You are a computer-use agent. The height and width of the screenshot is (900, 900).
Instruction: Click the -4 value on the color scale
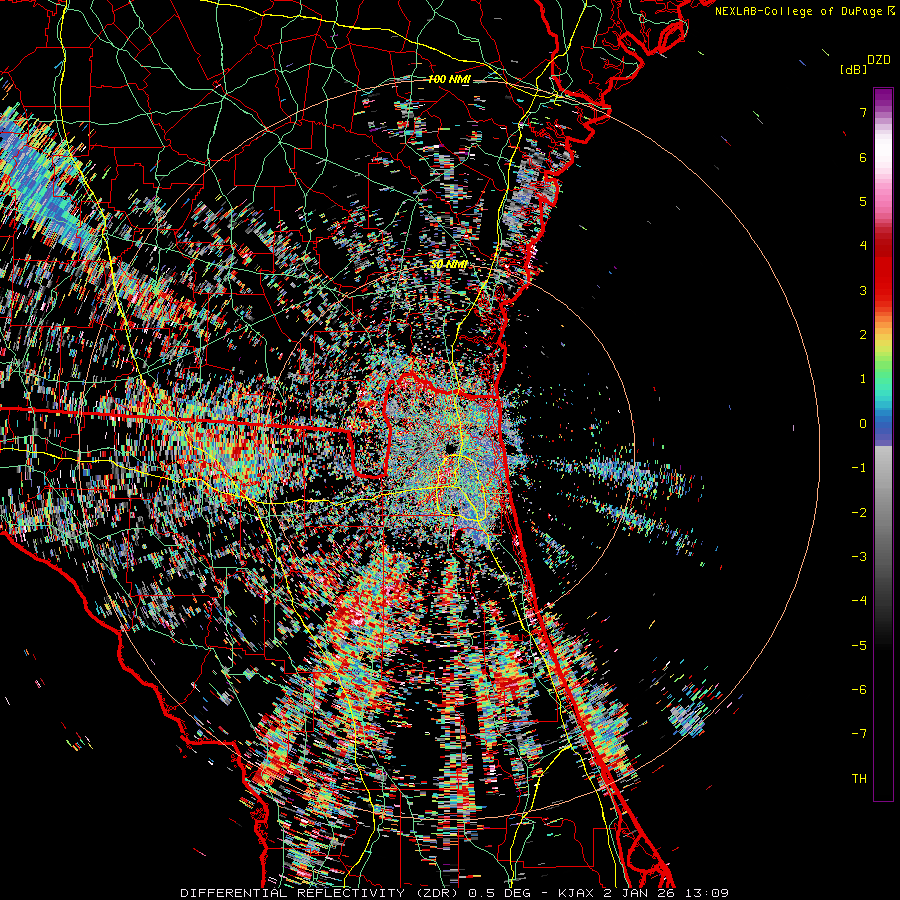[x=859, y=601]
